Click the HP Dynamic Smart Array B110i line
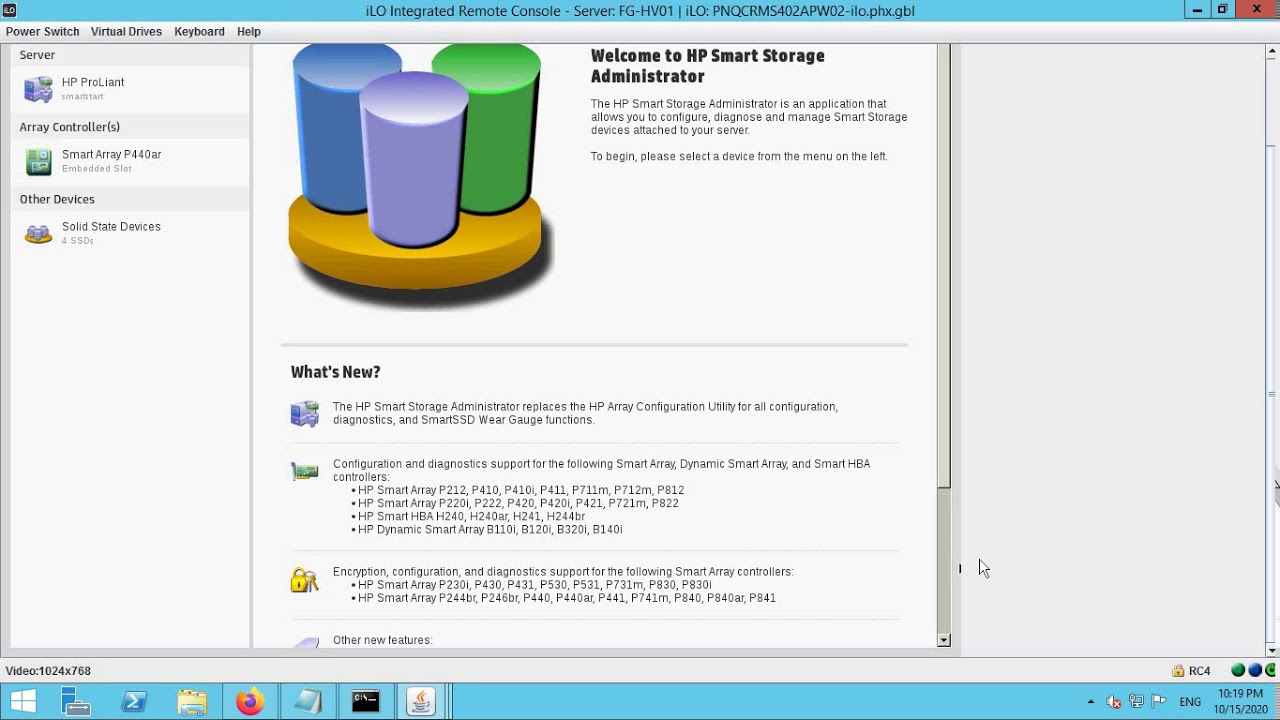1280x720 pixels. pos(490,530)
